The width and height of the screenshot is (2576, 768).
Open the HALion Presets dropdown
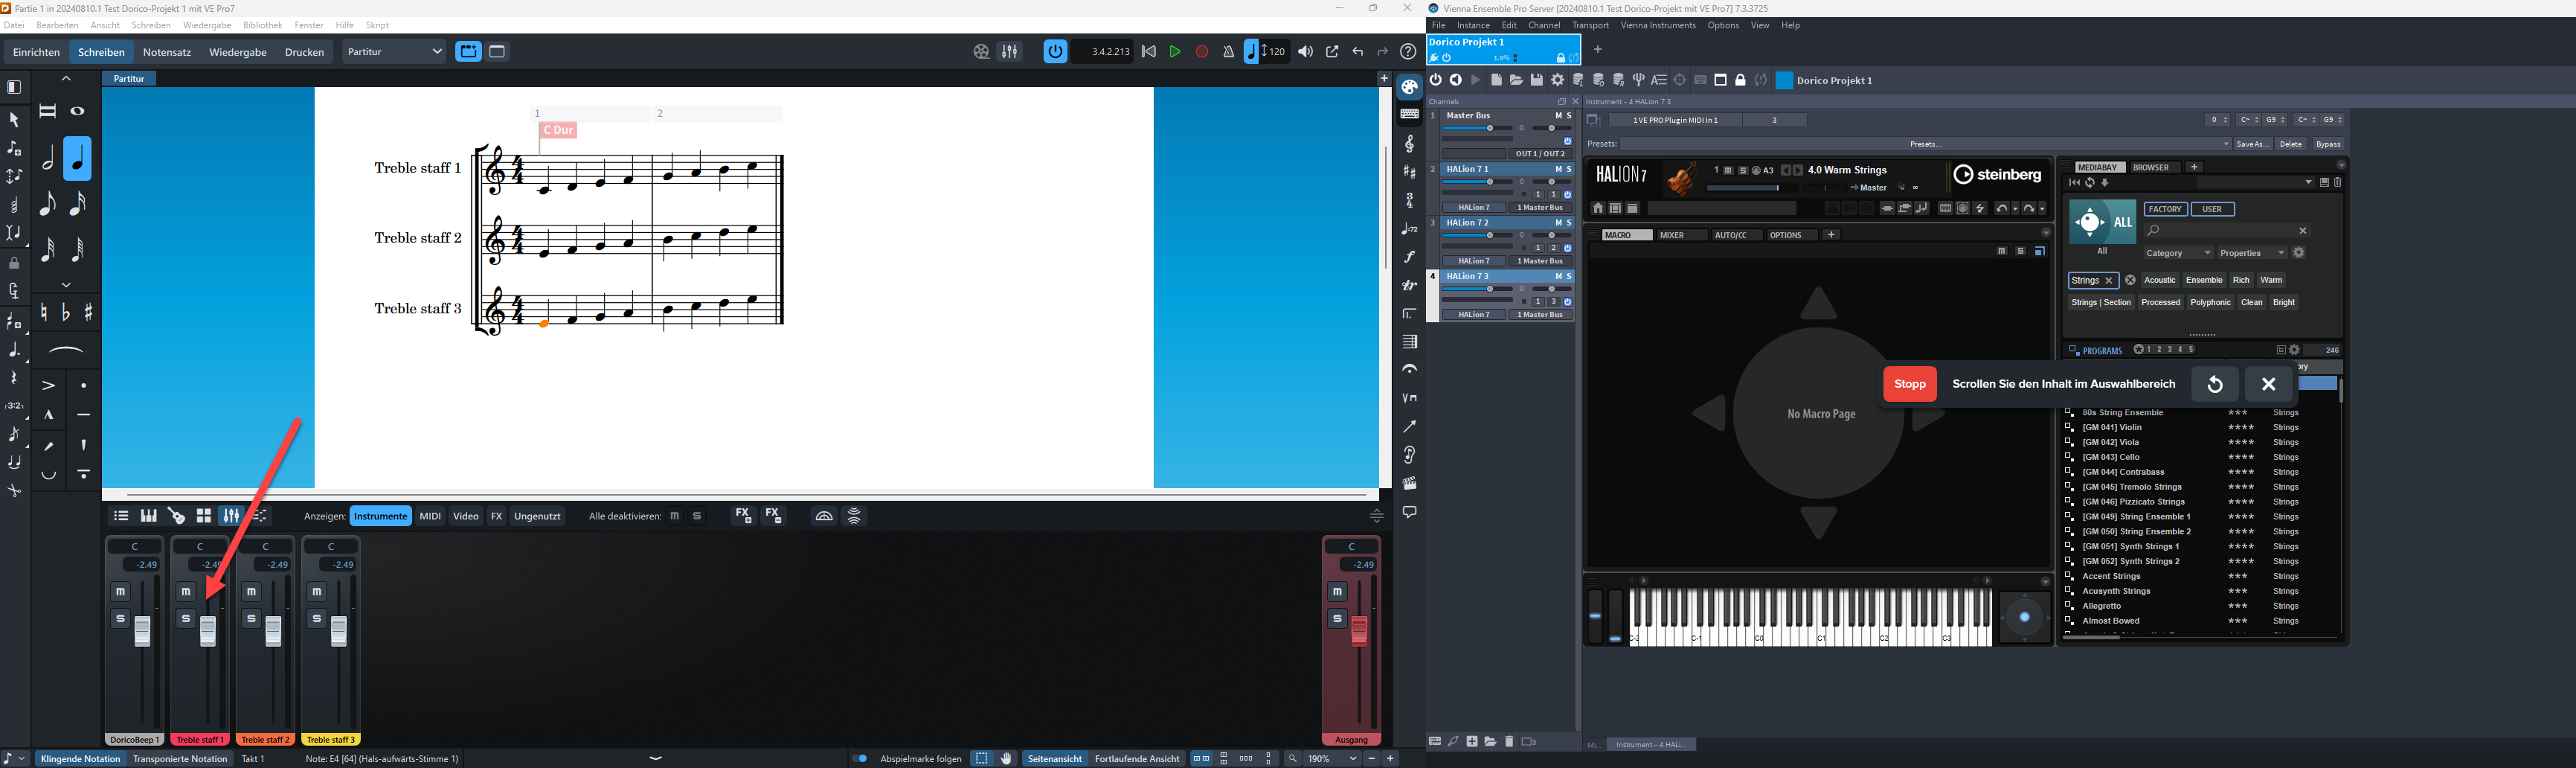[1925, 144]
